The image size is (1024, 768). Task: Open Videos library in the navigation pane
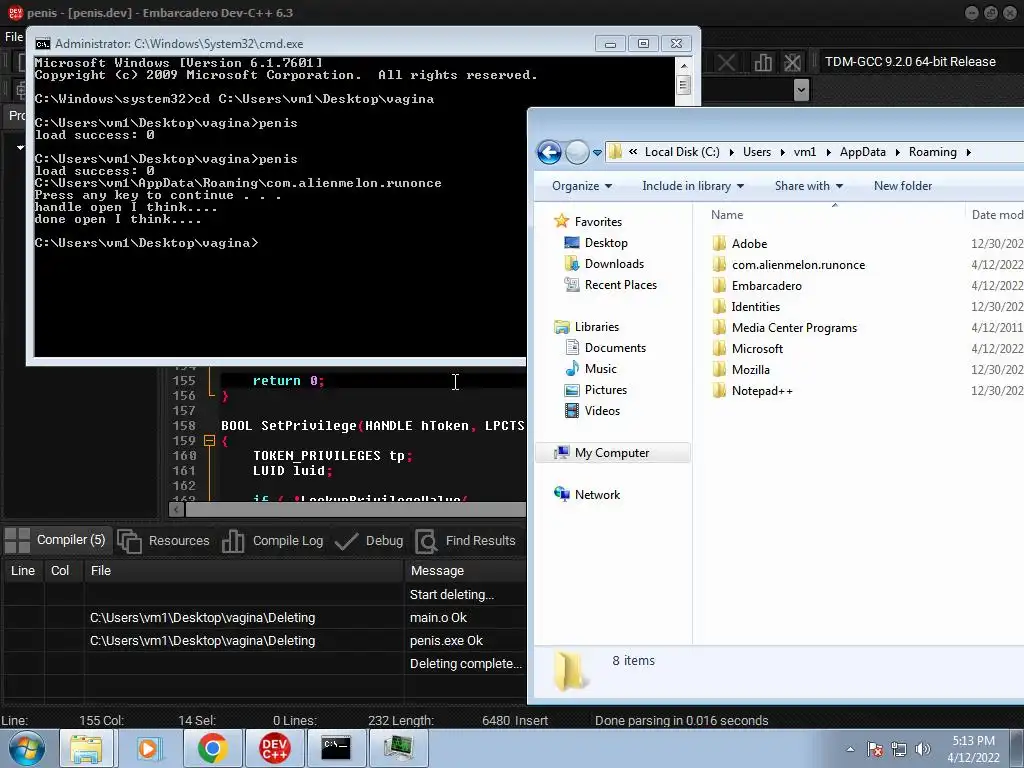(x=601, y=411)
